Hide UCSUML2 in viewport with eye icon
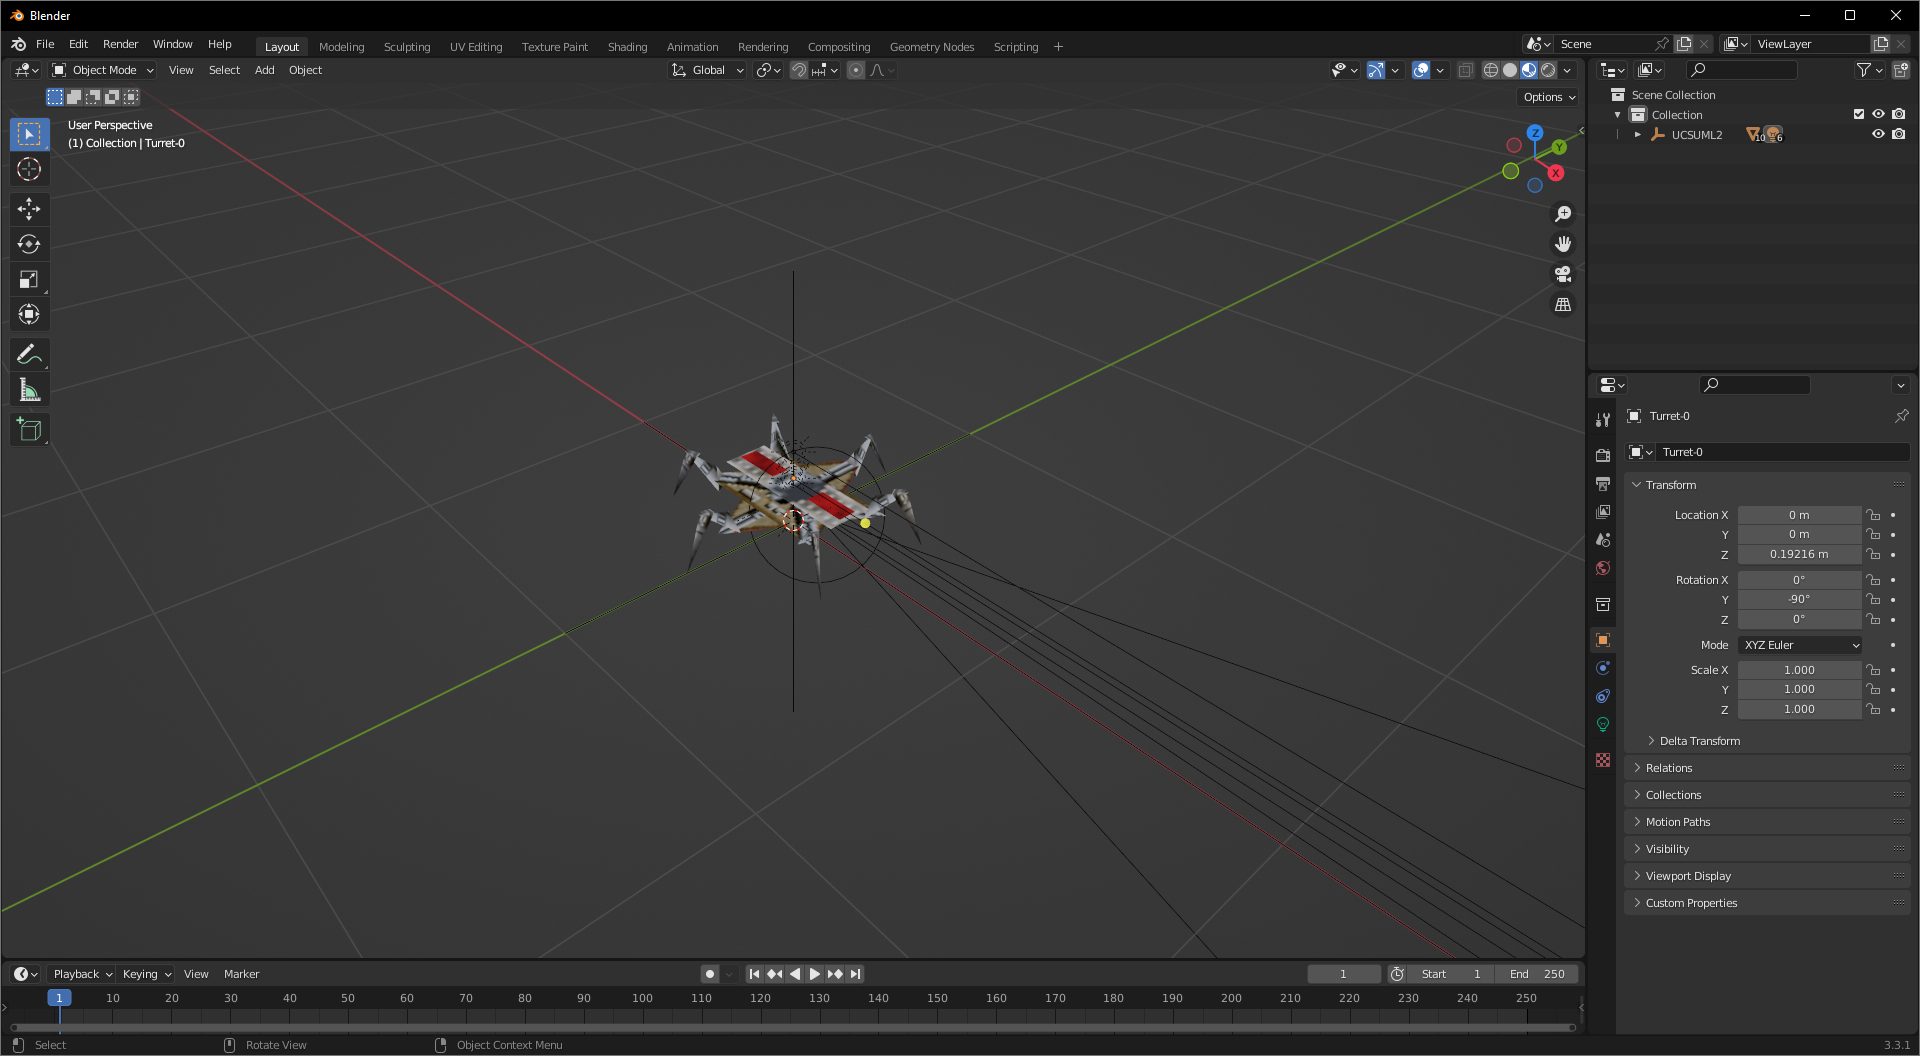 coord(1878,134)
